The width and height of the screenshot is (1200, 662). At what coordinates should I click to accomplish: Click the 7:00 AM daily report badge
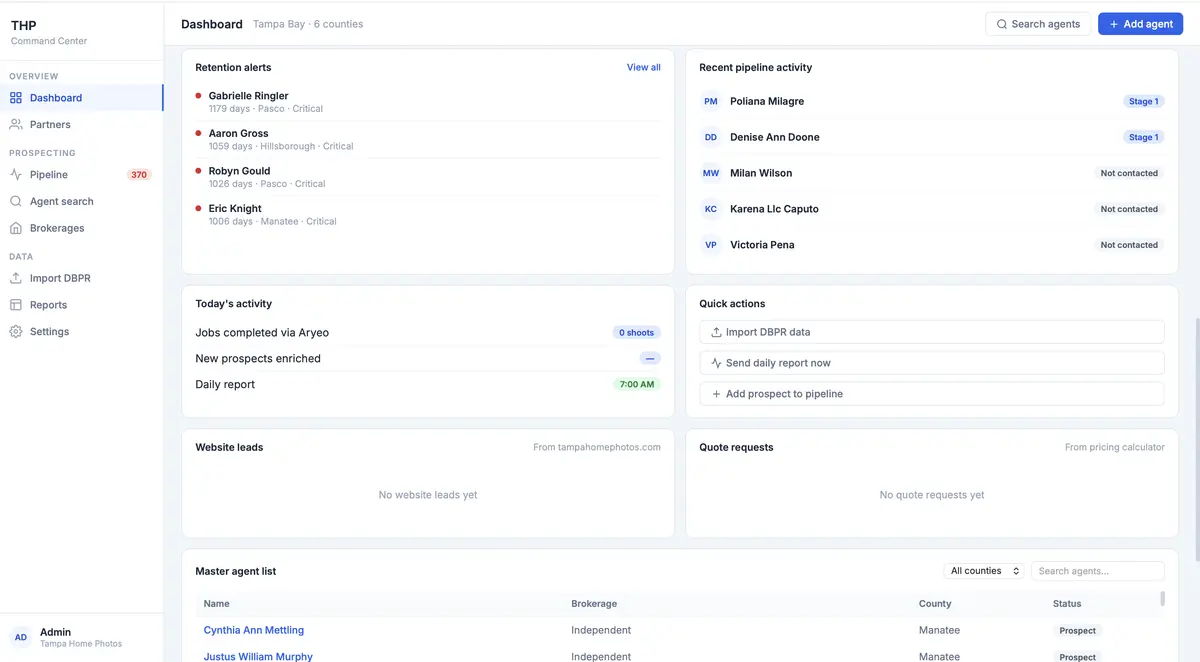(x=636, y=384)
